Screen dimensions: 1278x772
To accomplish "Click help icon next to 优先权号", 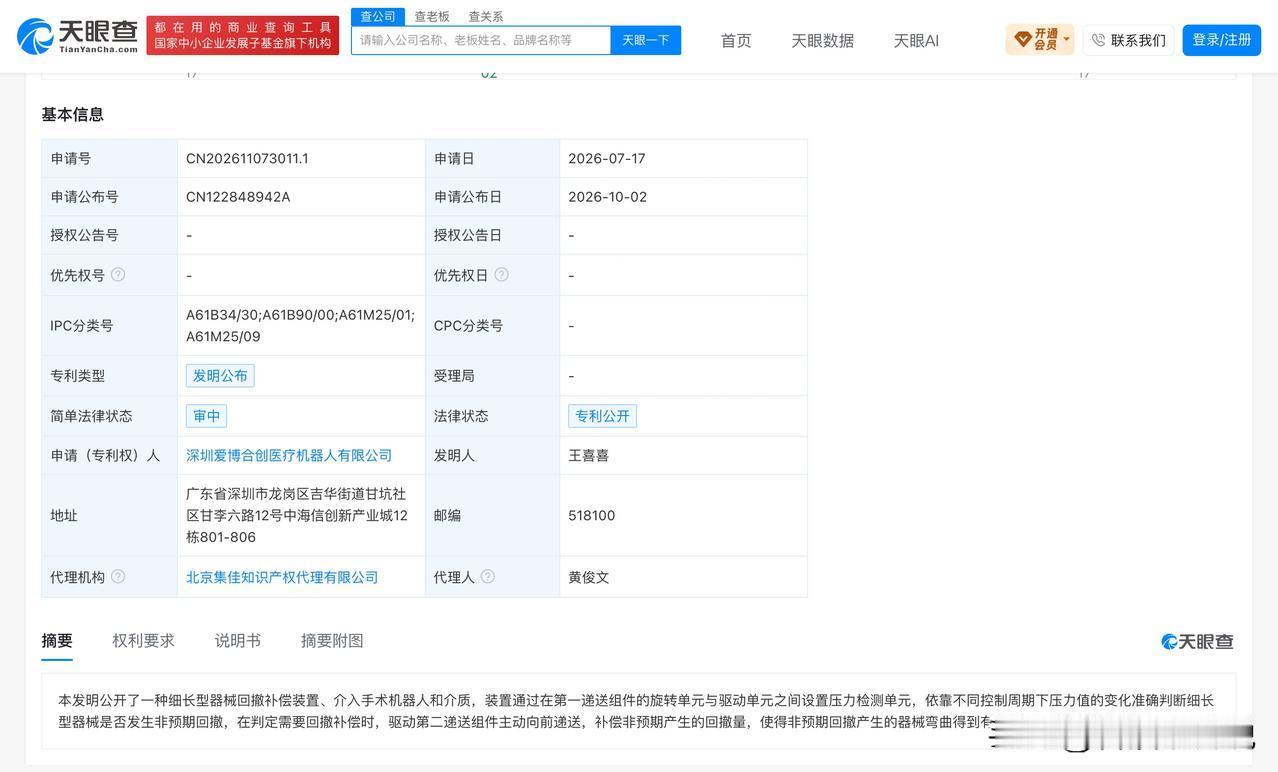I will (x=118, y=274).
